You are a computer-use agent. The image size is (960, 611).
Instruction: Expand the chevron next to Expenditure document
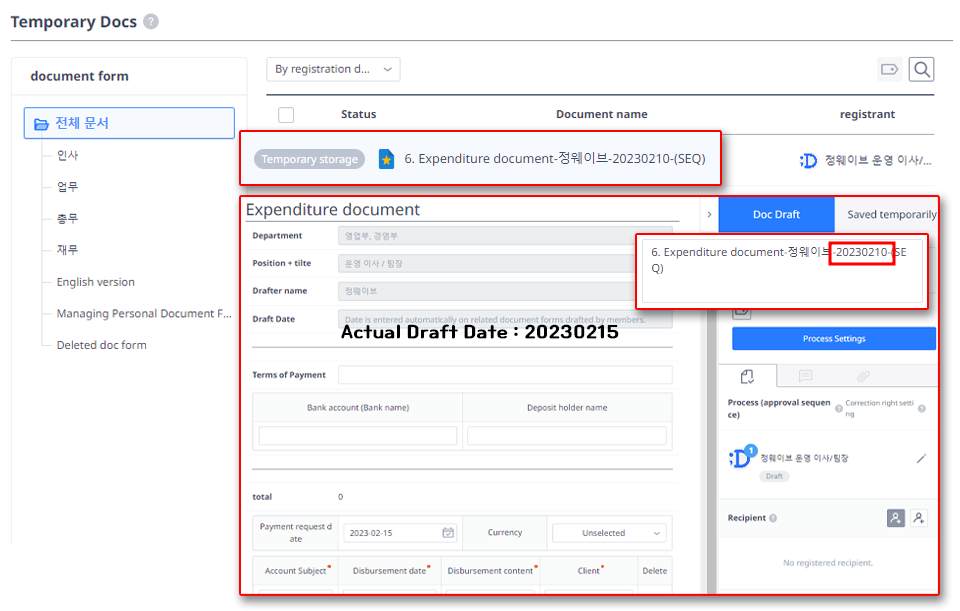(710, 214)
